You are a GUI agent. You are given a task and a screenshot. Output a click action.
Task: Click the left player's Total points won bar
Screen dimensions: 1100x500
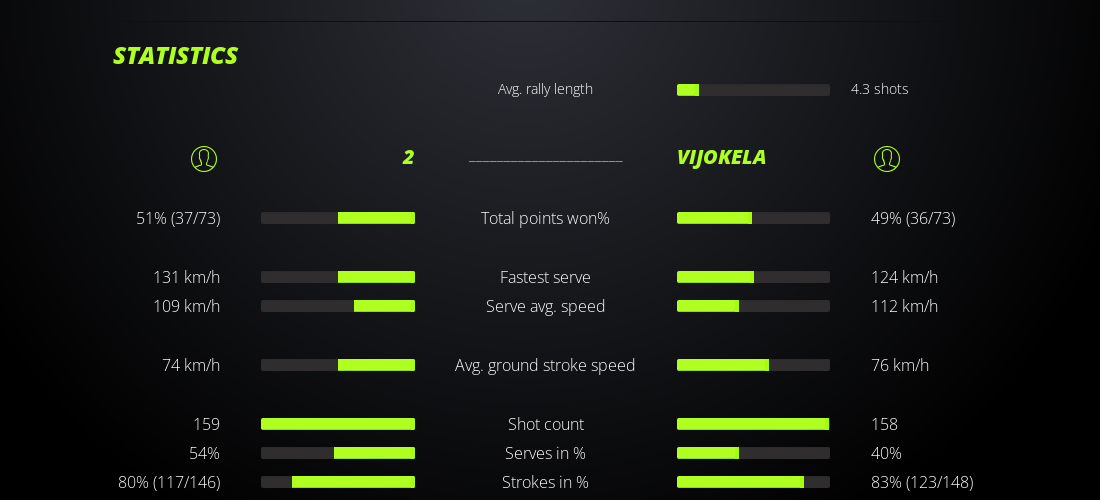coord(338,218)
